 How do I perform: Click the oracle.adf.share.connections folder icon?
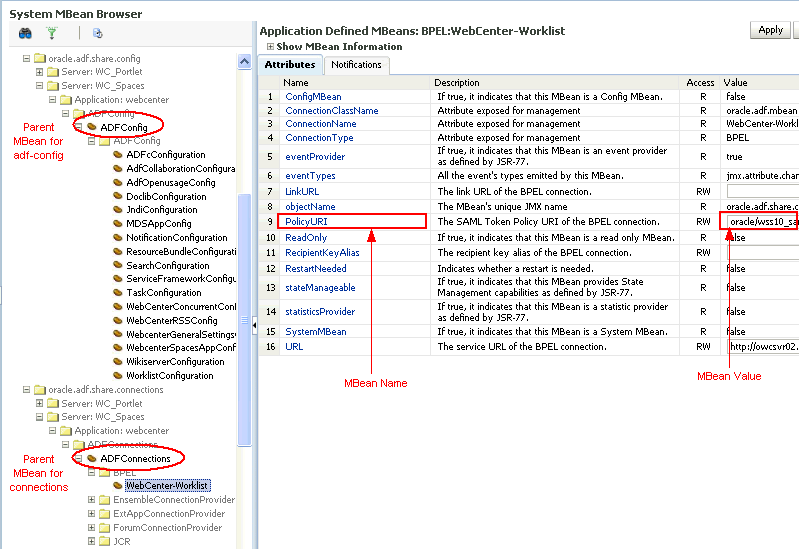pos(40,389)
